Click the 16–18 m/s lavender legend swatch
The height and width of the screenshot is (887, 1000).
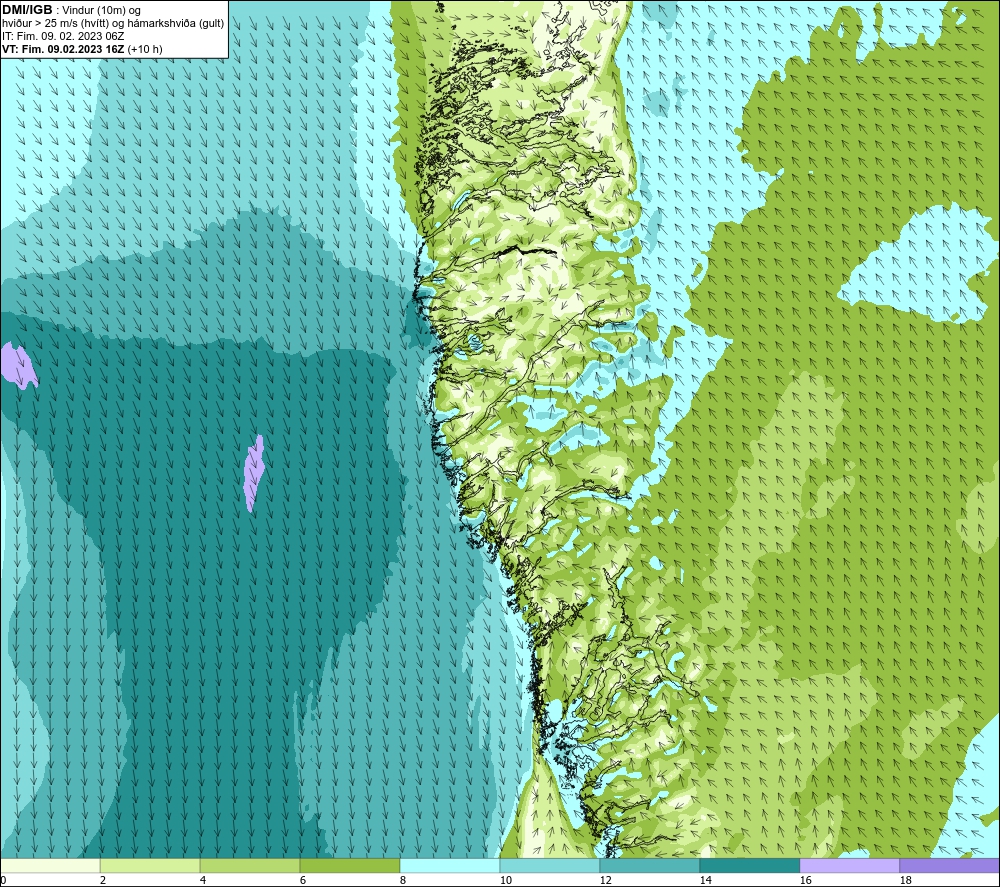(849, 865)
